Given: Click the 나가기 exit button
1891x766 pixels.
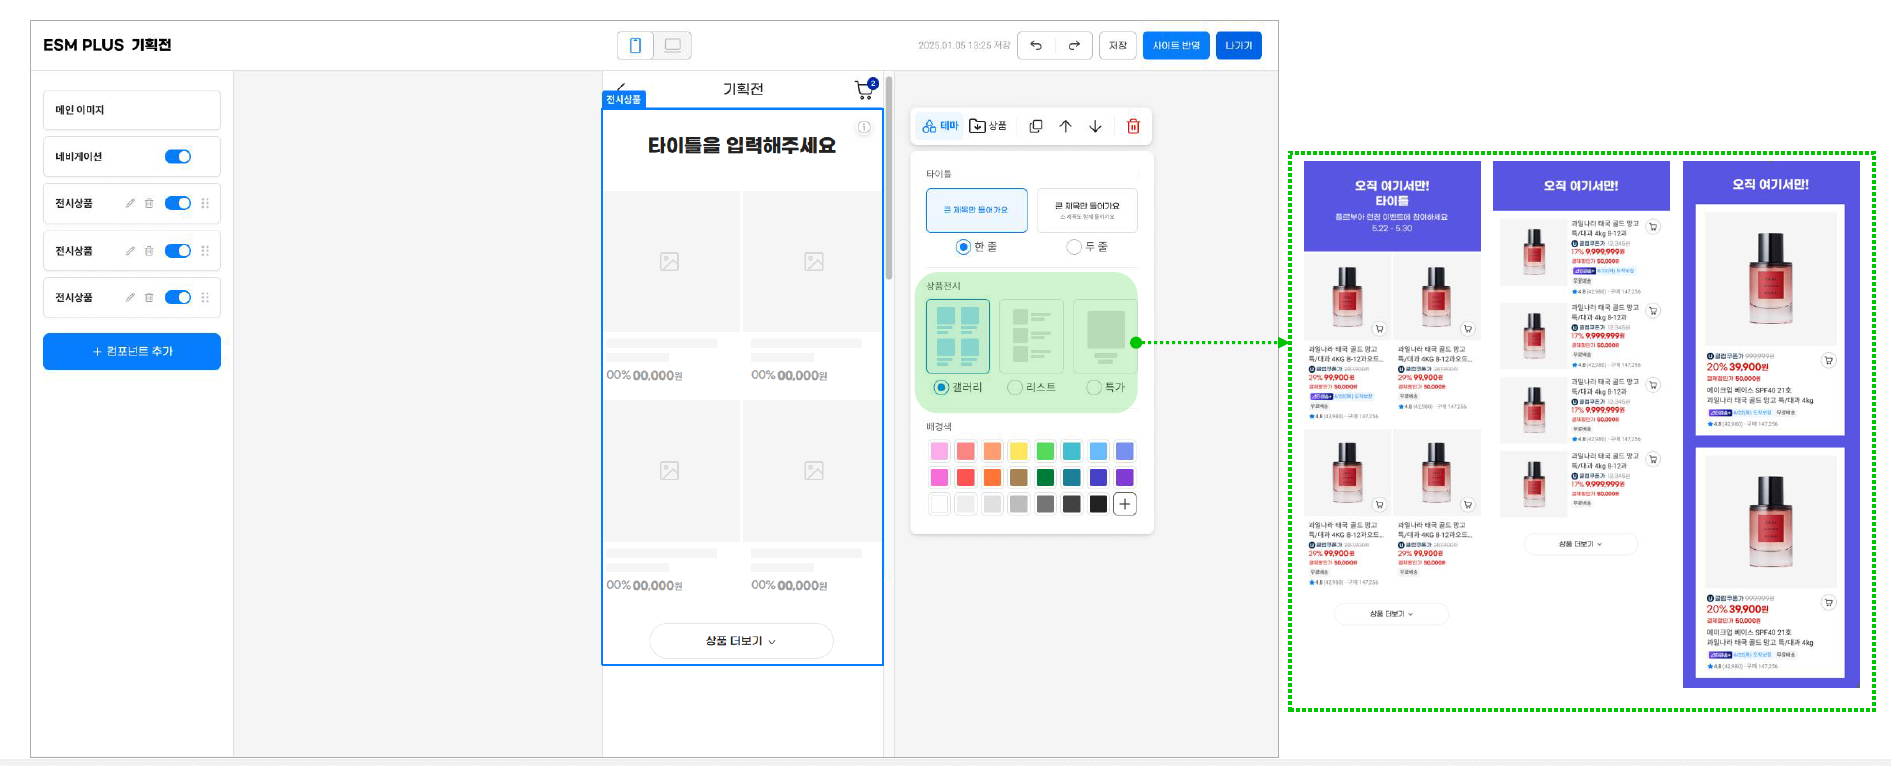Looking at the screenshot, I should coord(1239,45).
